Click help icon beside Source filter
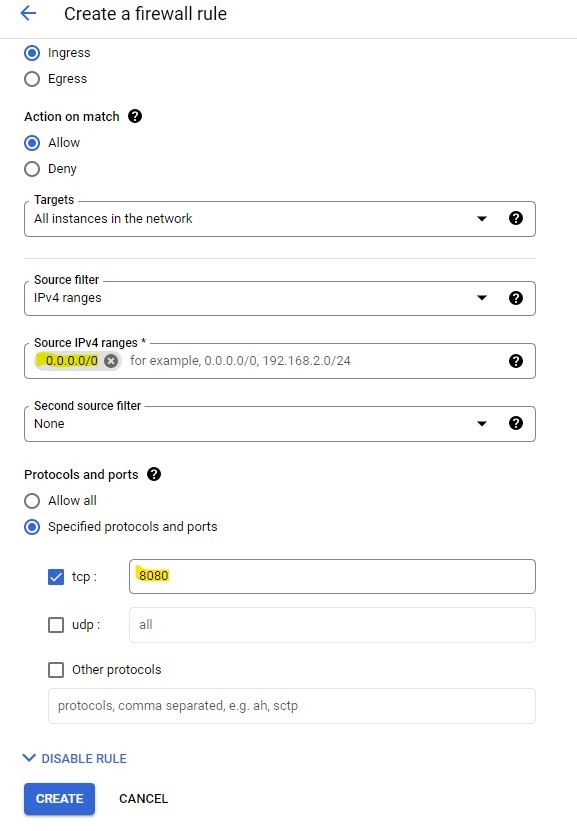This screenshot has width=577, height=831. pyautogui.click(x=516, y=298)
